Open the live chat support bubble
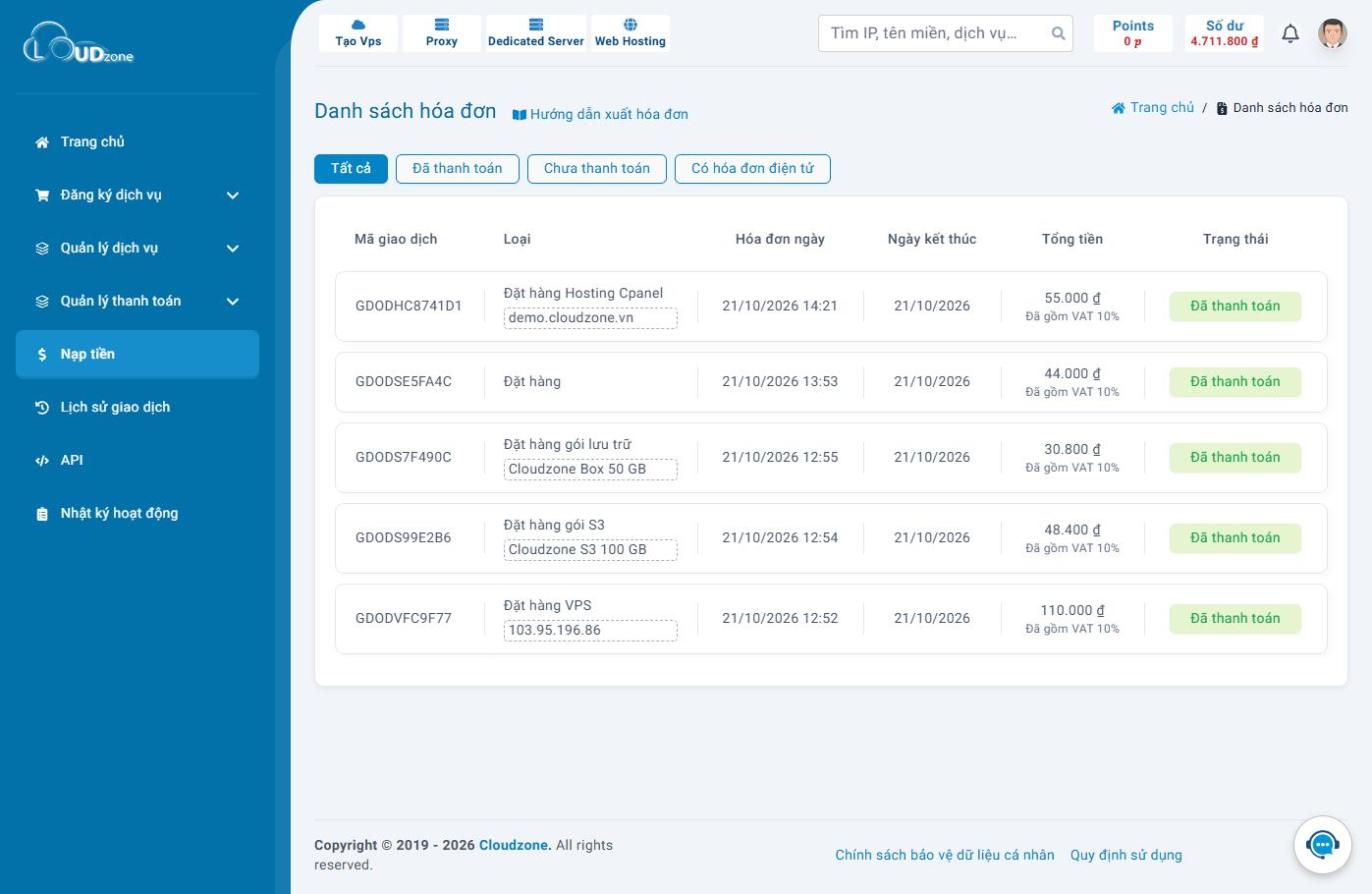1372x894 pixels. [1322, 845]
